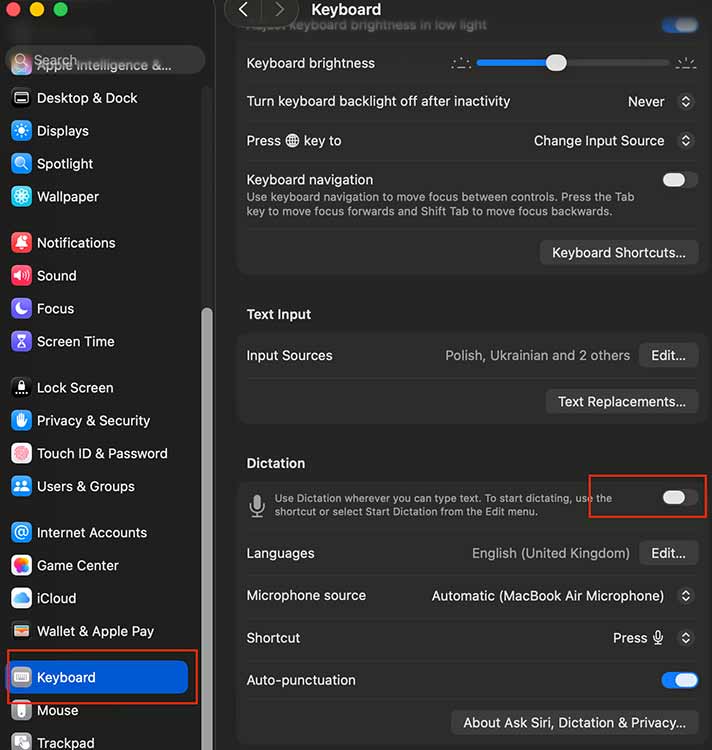Click the Focus moon icon
Screen dimensions: 712x750
coord(21,309)
